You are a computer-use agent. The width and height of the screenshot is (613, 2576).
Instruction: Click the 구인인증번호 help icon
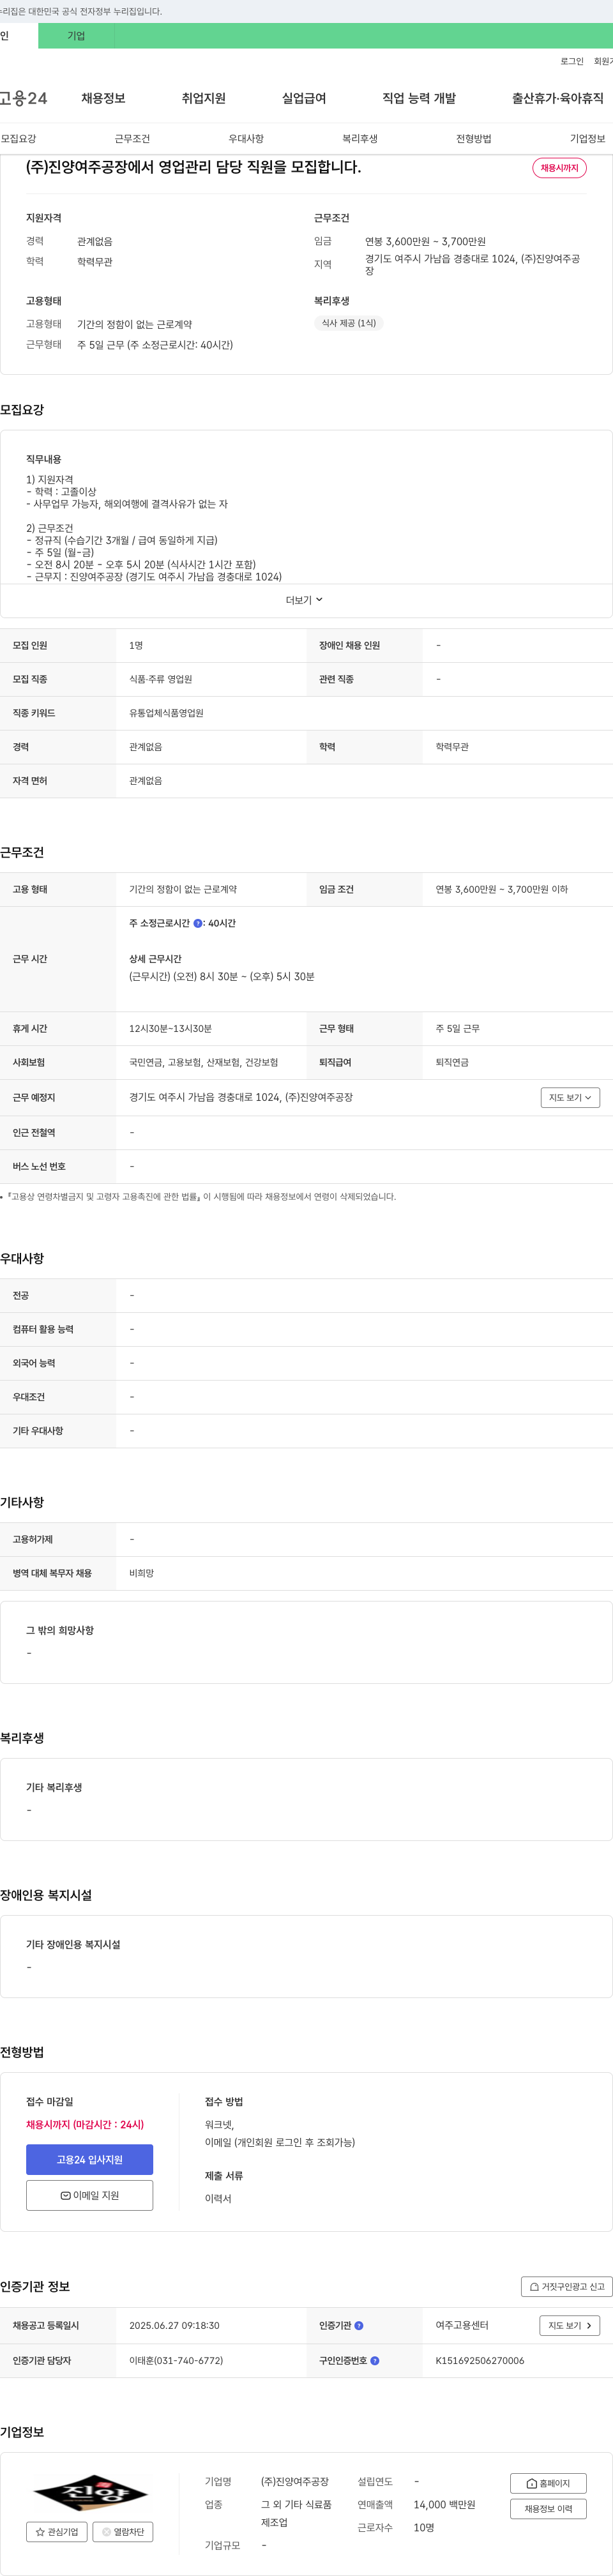(375, 2360)
